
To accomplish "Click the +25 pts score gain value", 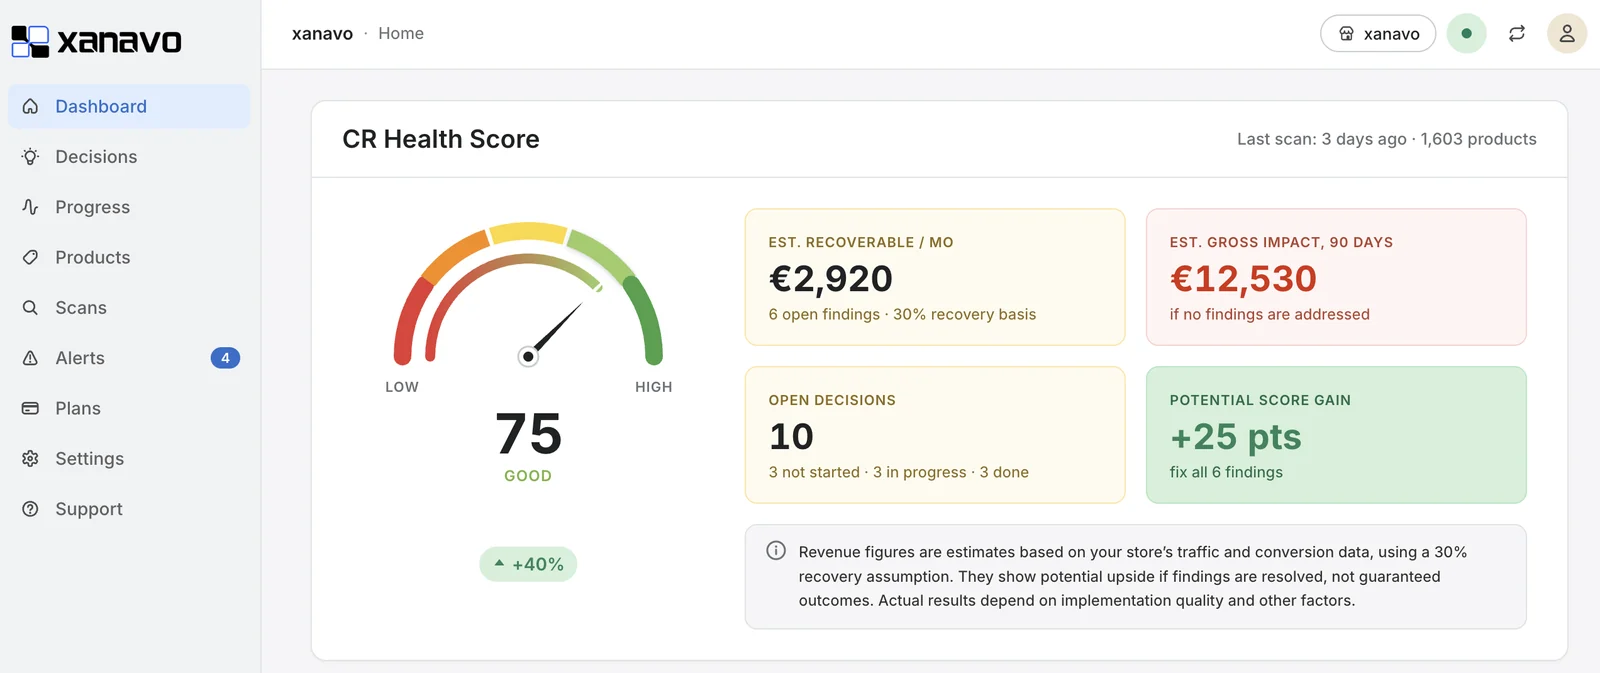I will [x=1236, y=437].
